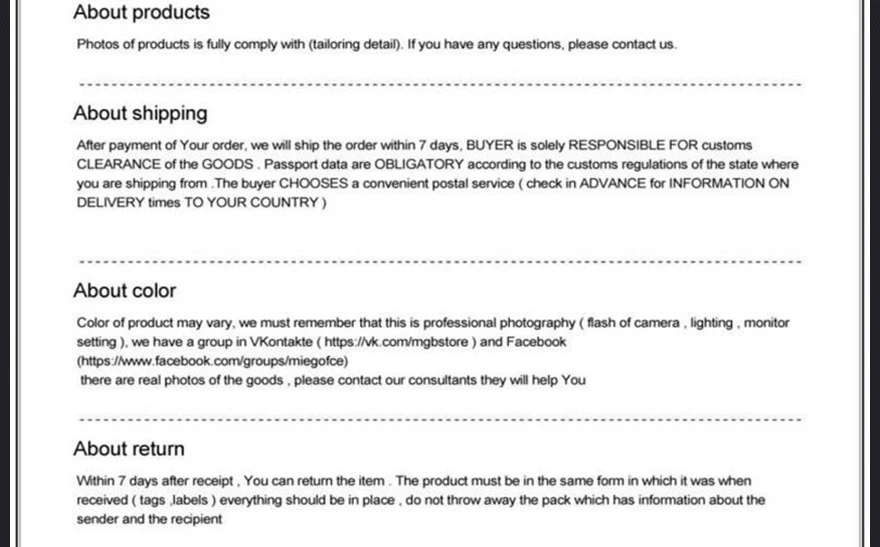Click the dashed divider below About products
The height and width of the screenshot is (547, 880).
pyautogui.click(x=441, y=85)
